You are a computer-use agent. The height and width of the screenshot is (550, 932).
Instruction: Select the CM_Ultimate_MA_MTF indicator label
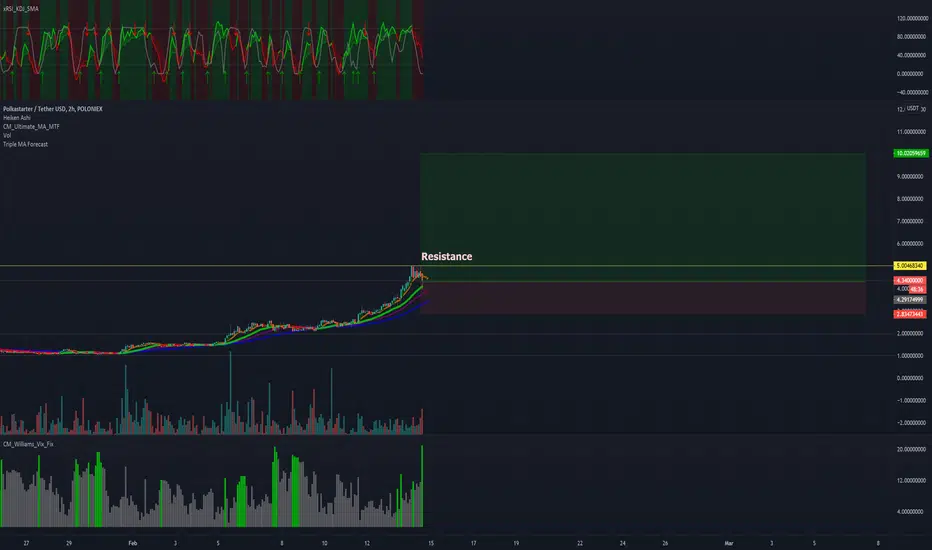[x=31, y=127]
